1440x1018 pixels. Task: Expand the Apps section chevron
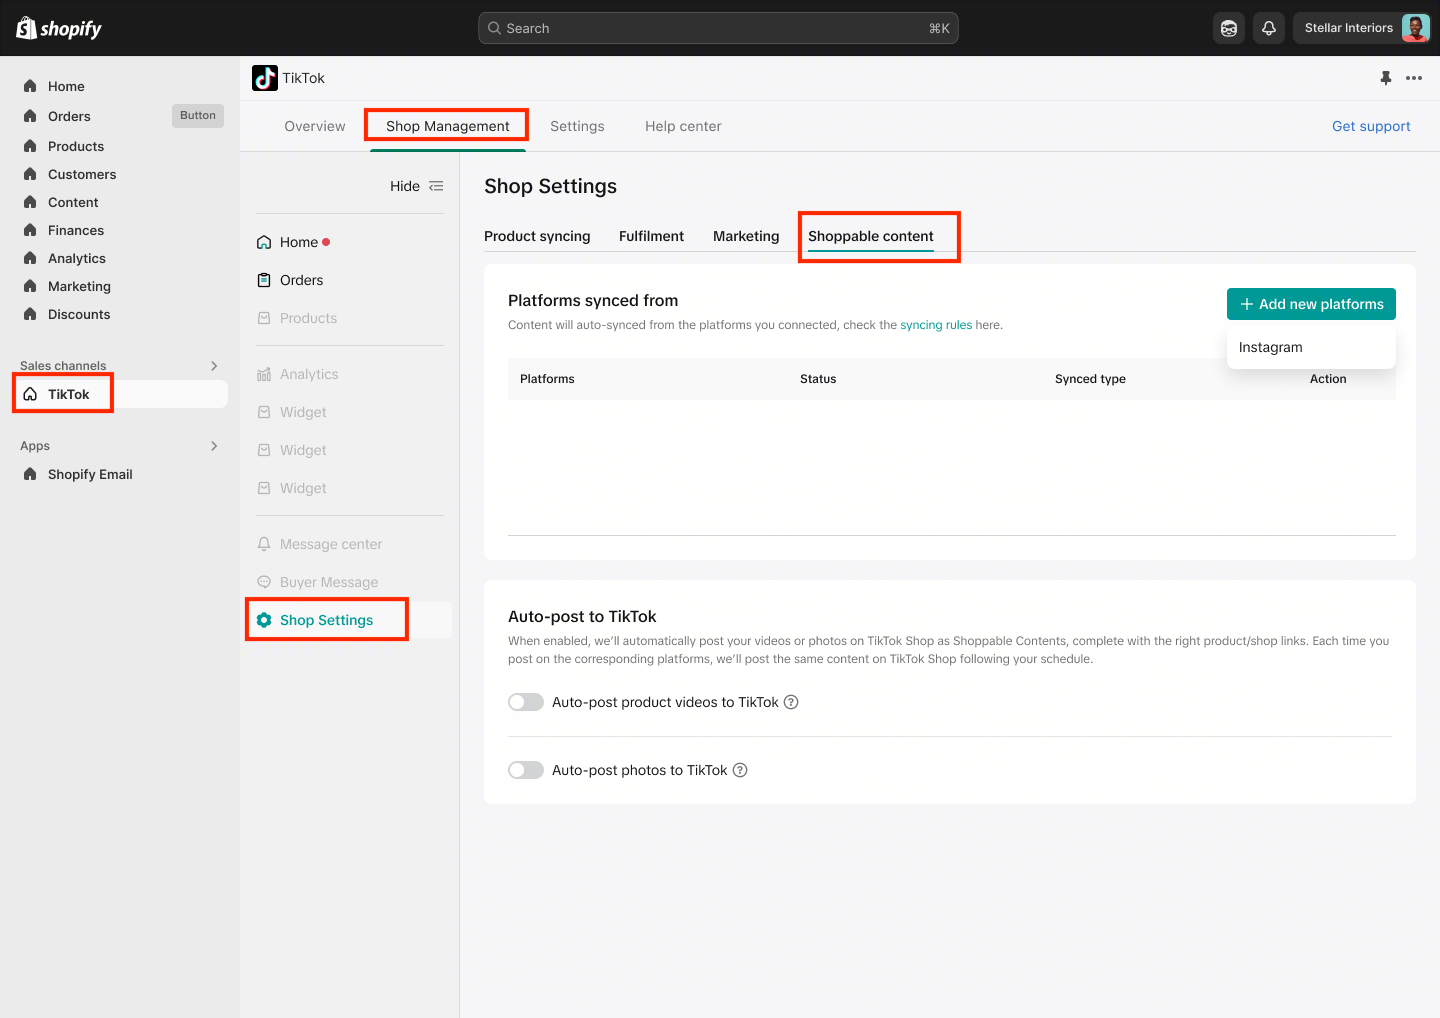click(x=214, y=446)
